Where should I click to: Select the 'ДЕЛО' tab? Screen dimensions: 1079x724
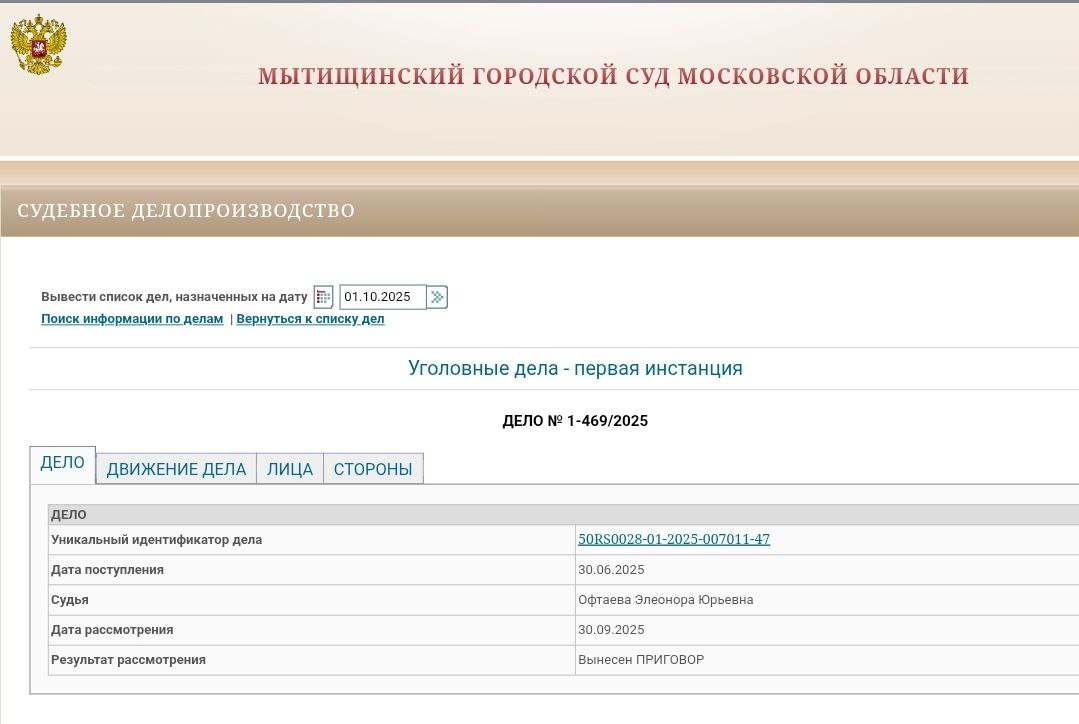coord(62,463)
